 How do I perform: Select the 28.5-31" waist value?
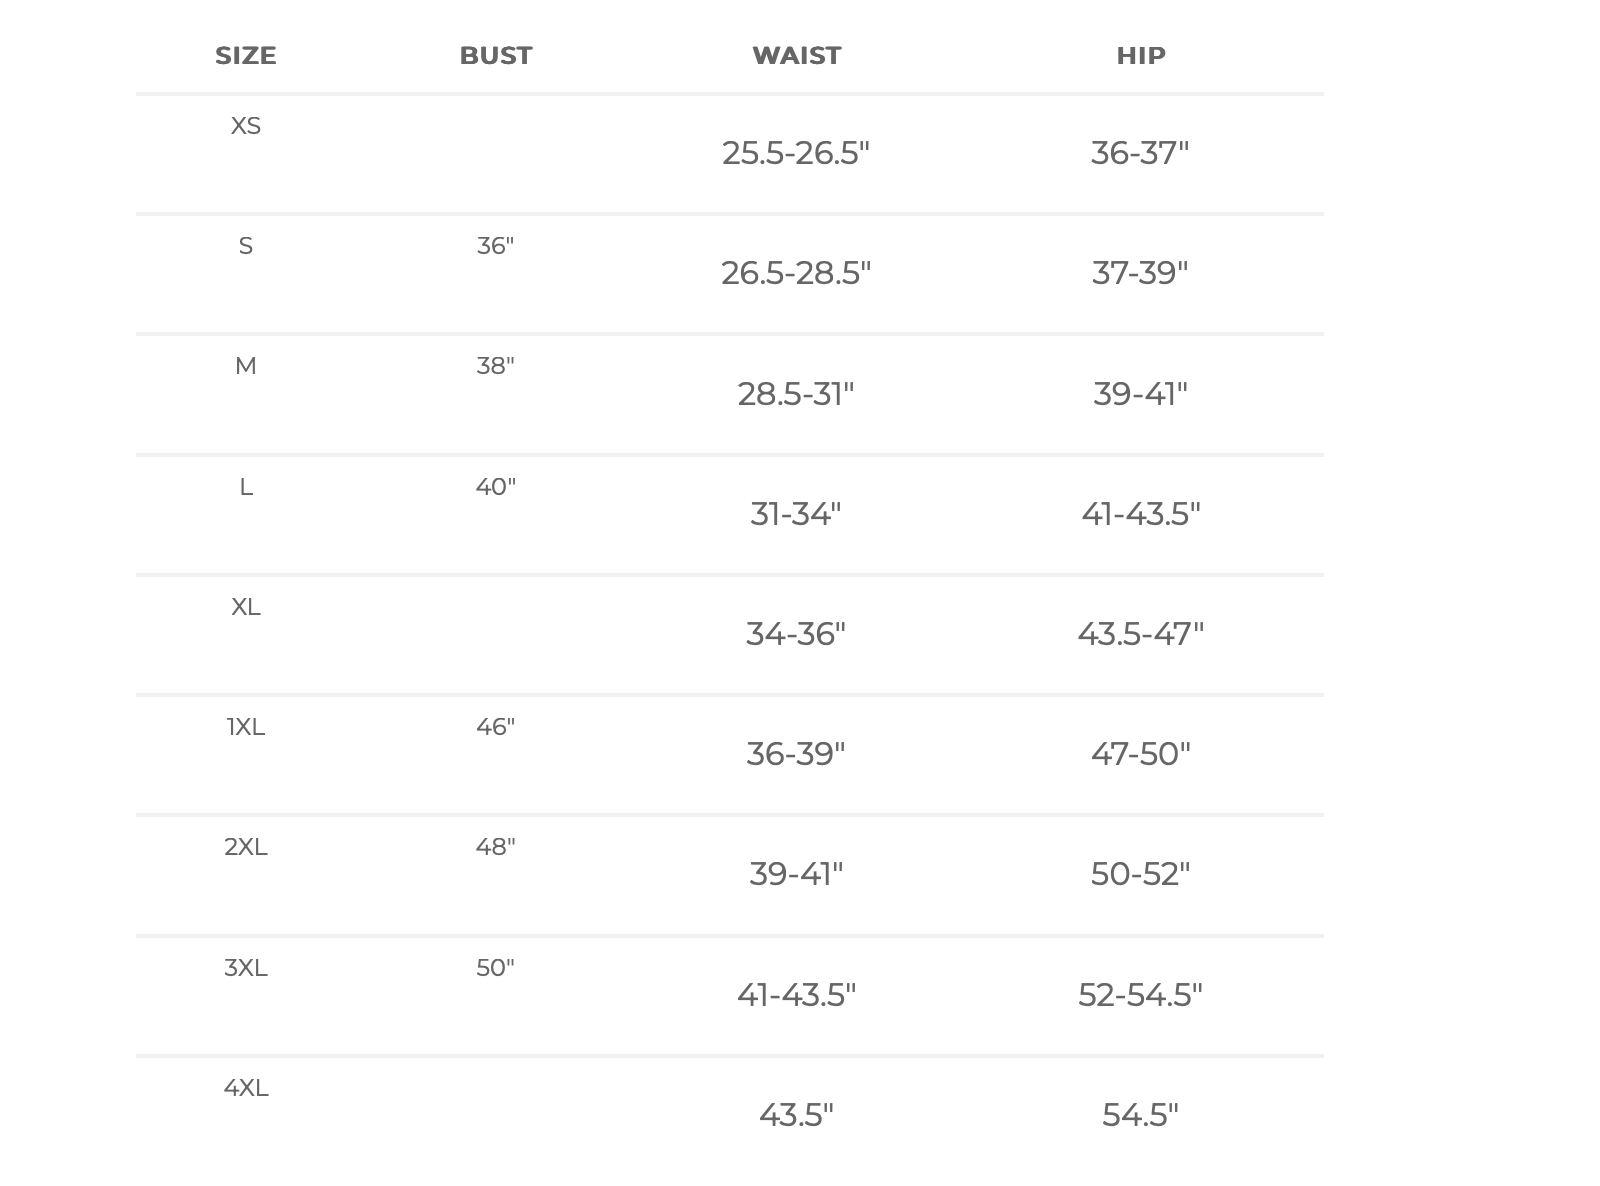click(796, 394)
